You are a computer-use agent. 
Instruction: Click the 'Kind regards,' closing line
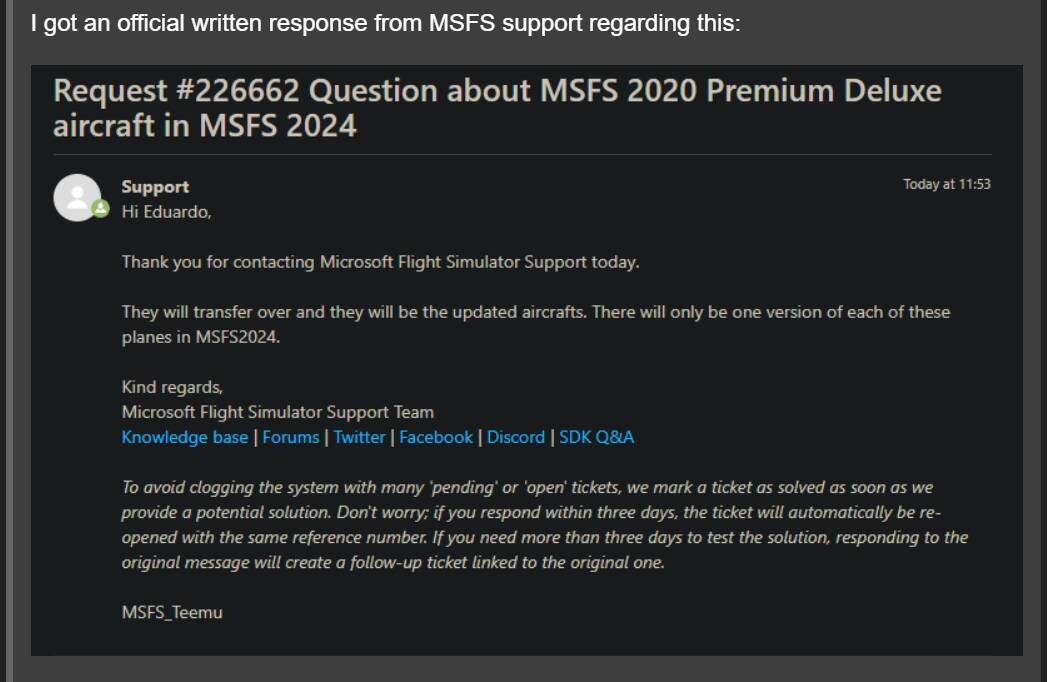172,387
